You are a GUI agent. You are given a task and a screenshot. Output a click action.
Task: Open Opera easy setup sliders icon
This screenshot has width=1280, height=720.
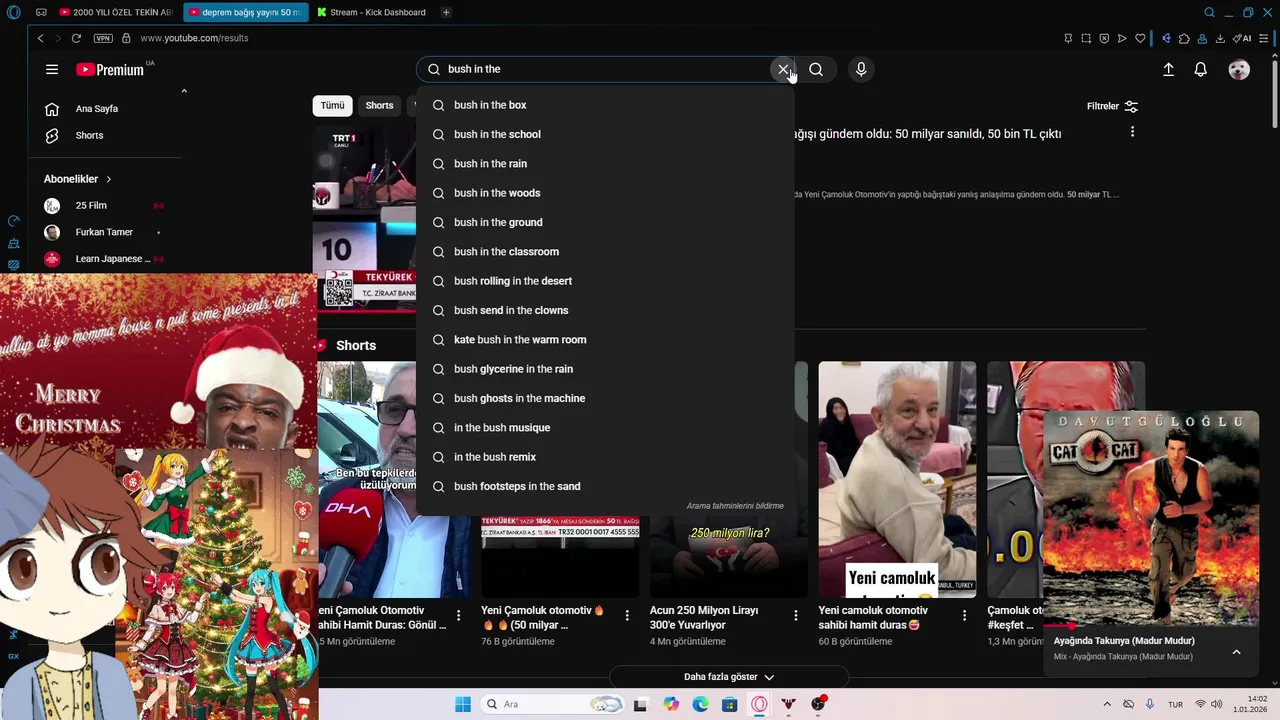pos(1264,38)
